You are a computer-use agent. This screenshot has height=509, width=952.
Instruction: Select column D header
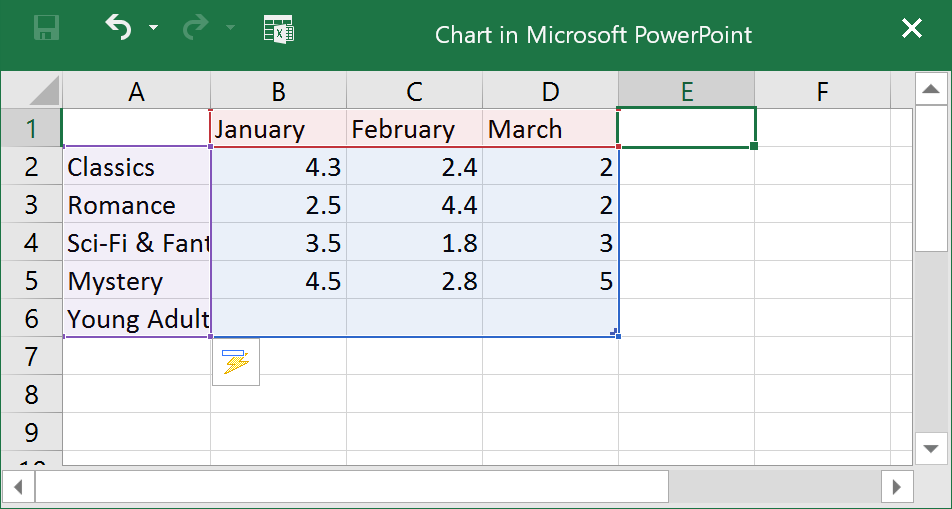coord(551,91)
